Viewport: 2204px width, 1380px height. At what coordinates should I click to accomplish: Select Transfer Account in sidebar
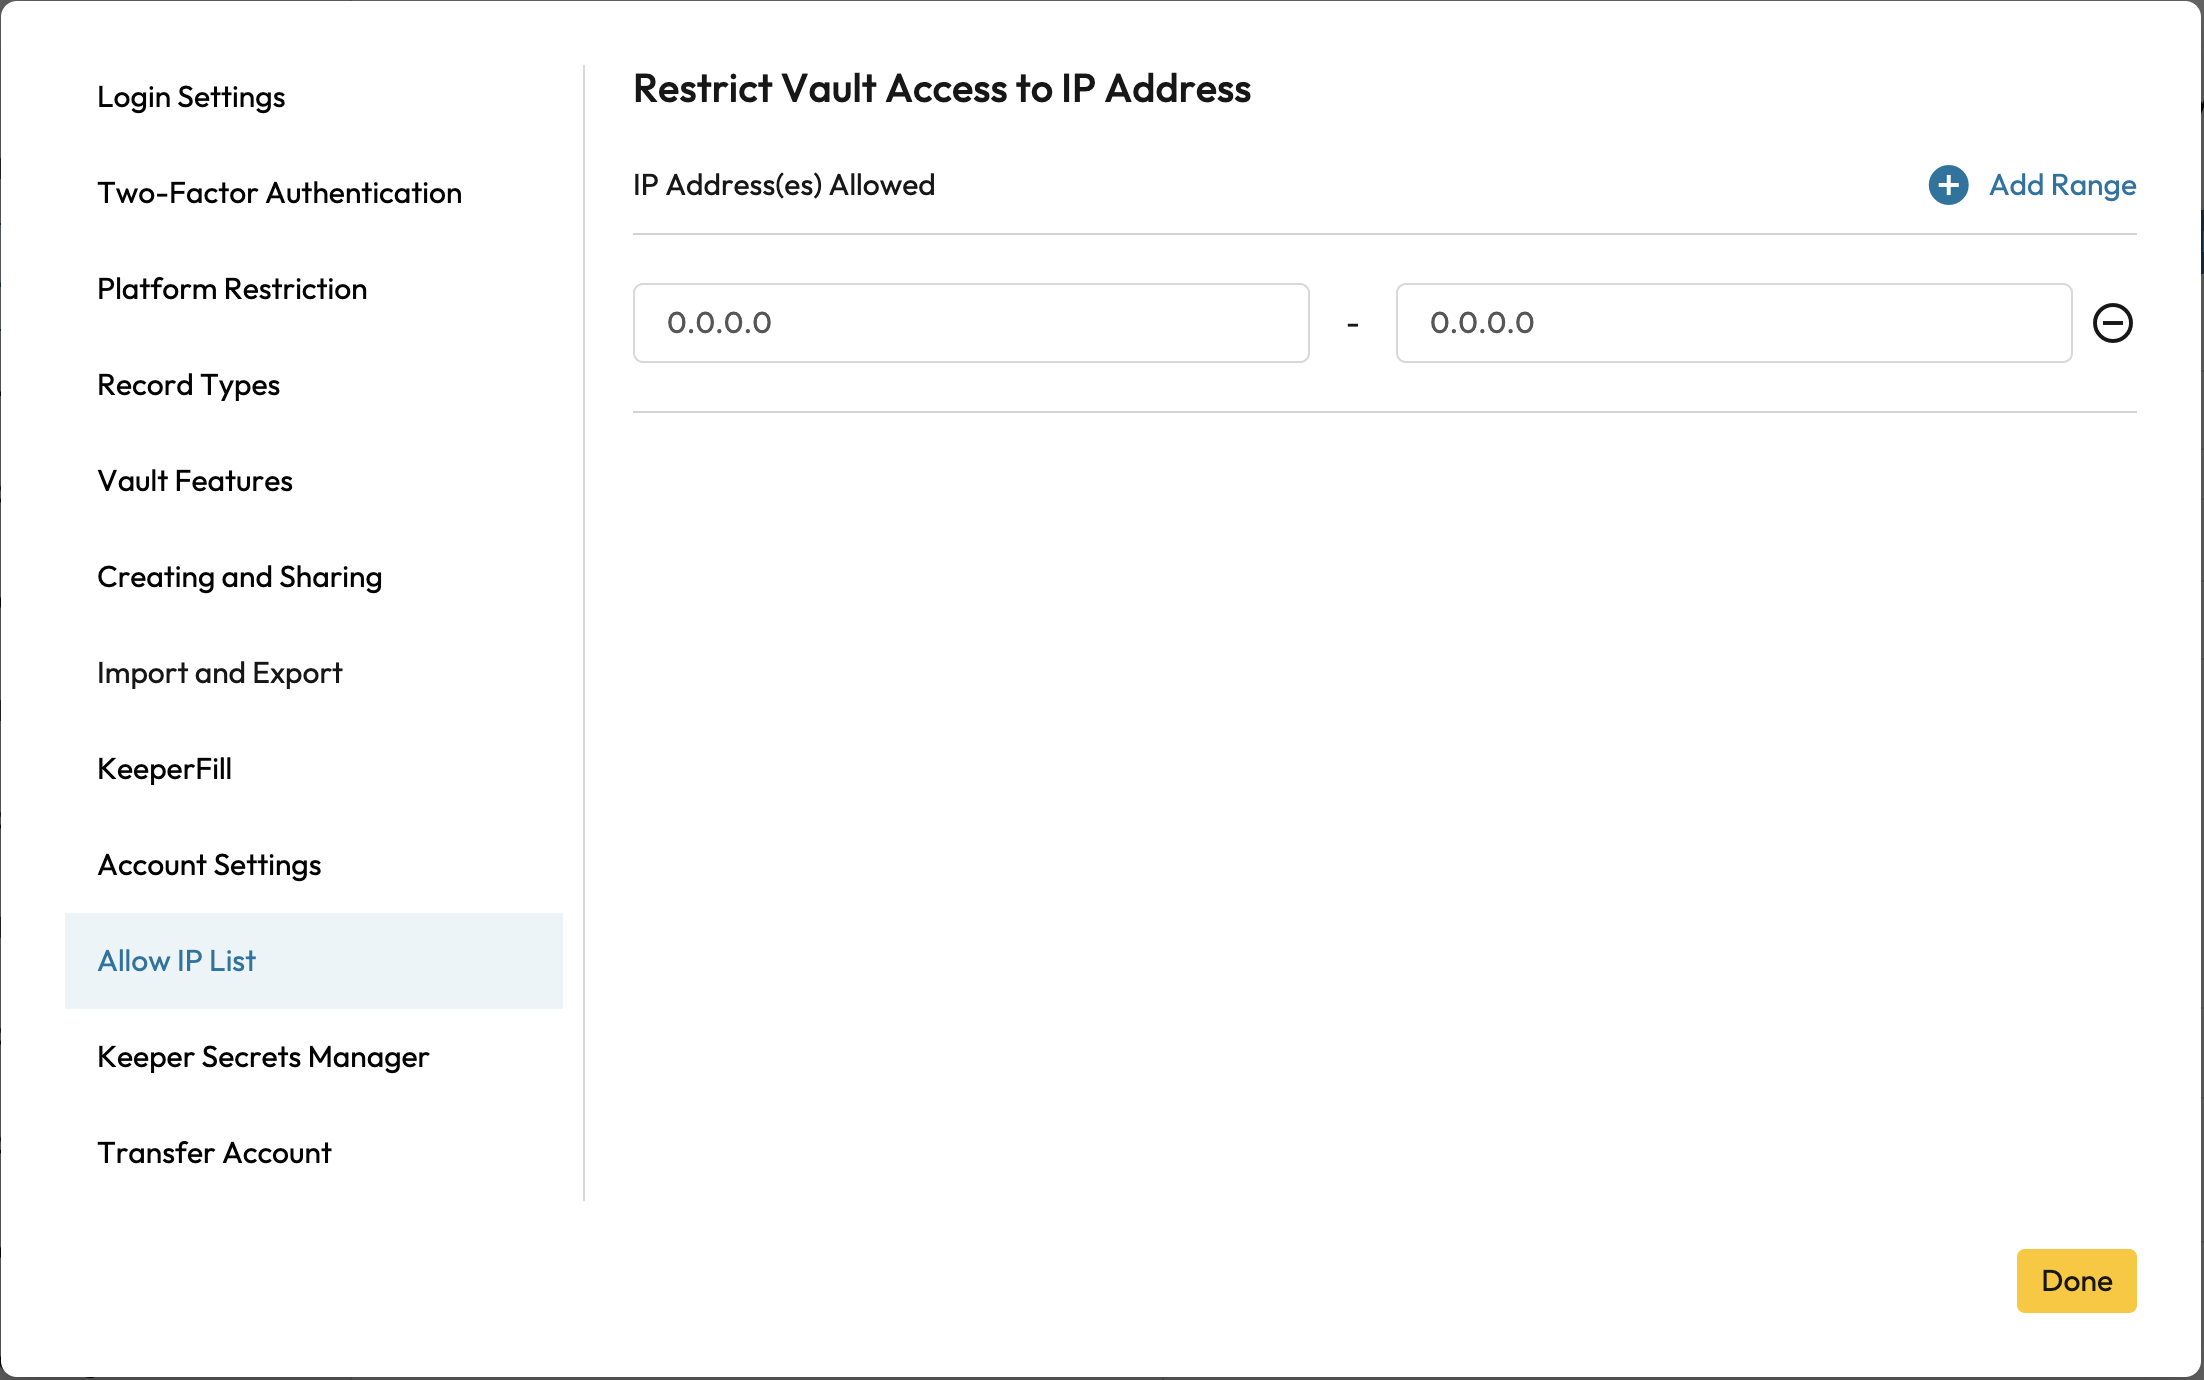pyautogui.click(x=214, y=1153)
